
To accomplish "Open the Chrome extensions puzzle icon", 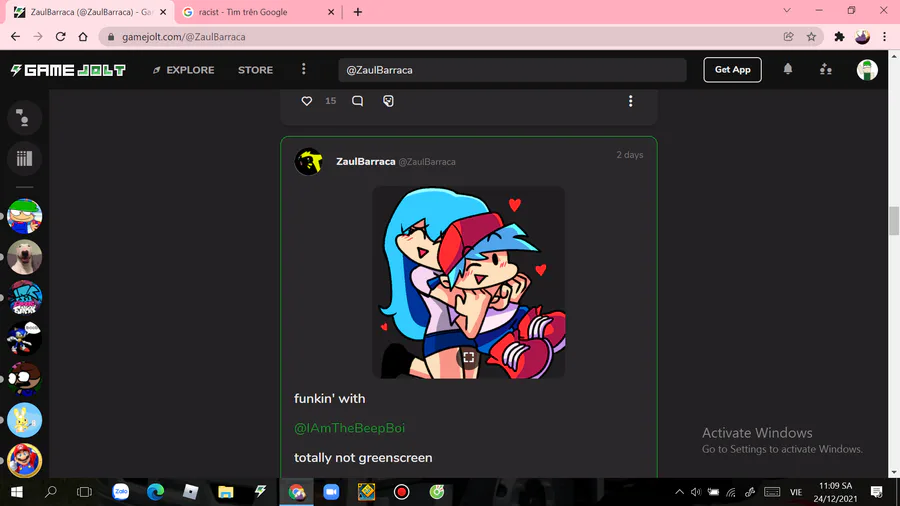I will click(839, 37).
